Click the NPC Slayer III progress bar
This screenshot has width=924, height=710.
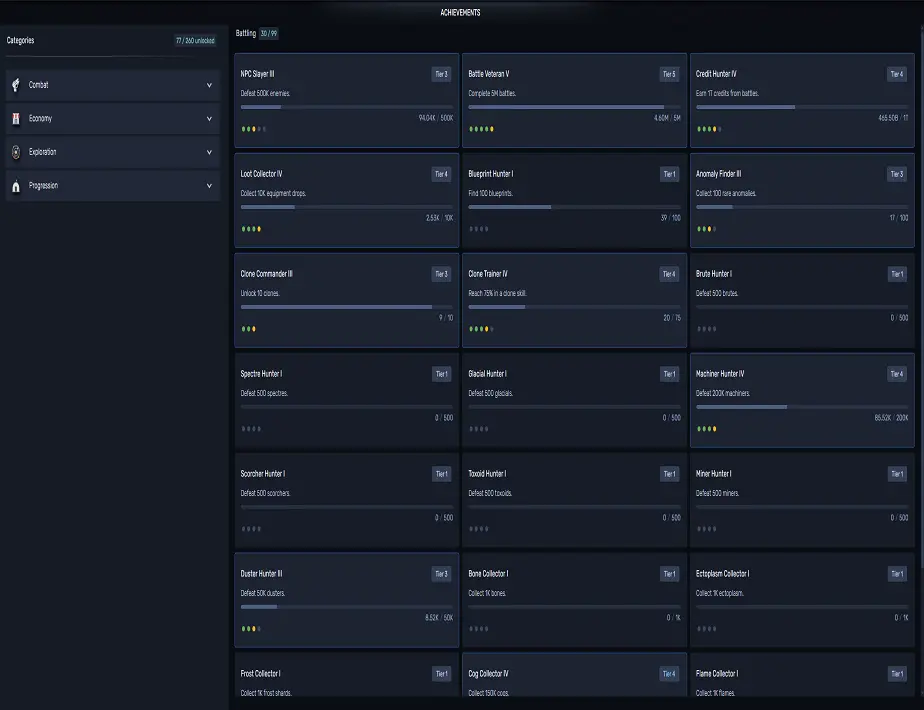346,107
